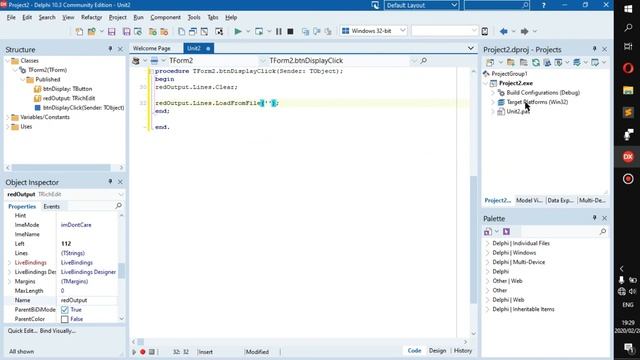Expand the Uses folder in Structure
640x360 pixels.
(8, 127)
